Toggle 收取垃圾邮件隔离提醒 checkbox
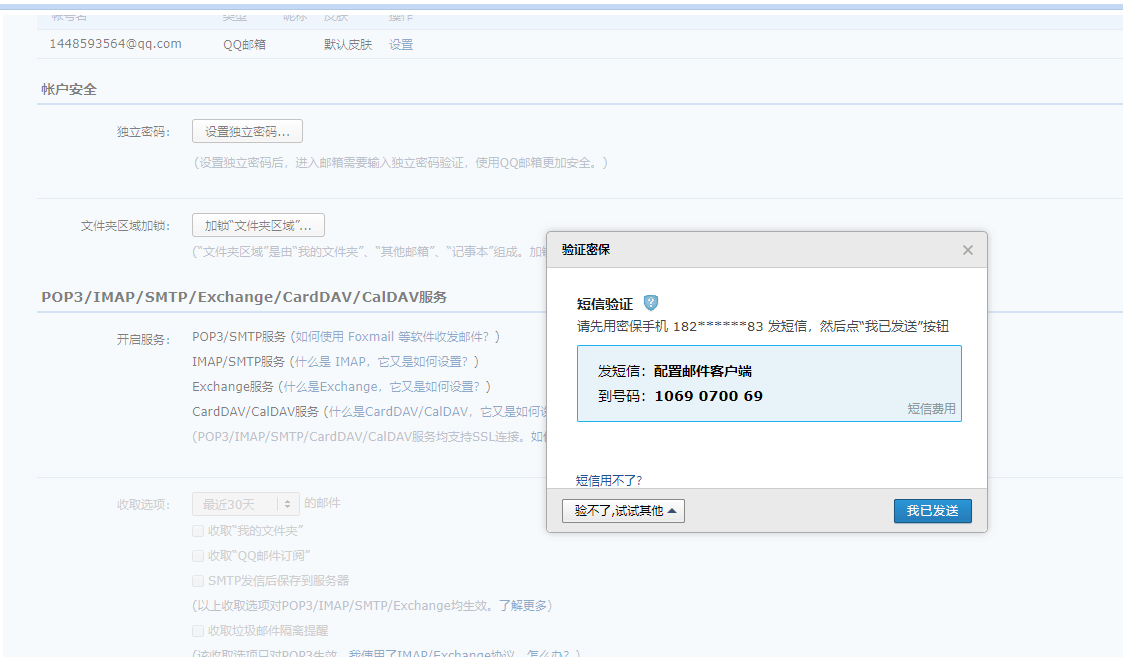1123x657 pixels. [198, 630]
